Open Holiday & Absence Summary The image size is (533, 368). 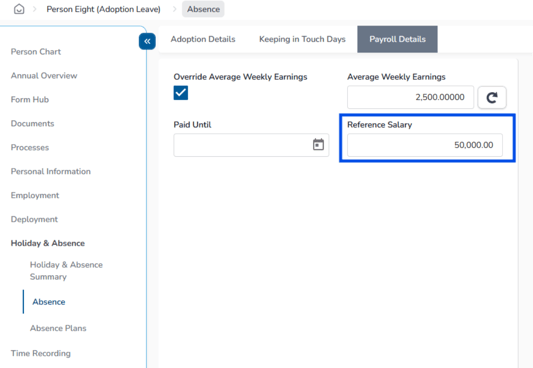(x=66, y=270)
